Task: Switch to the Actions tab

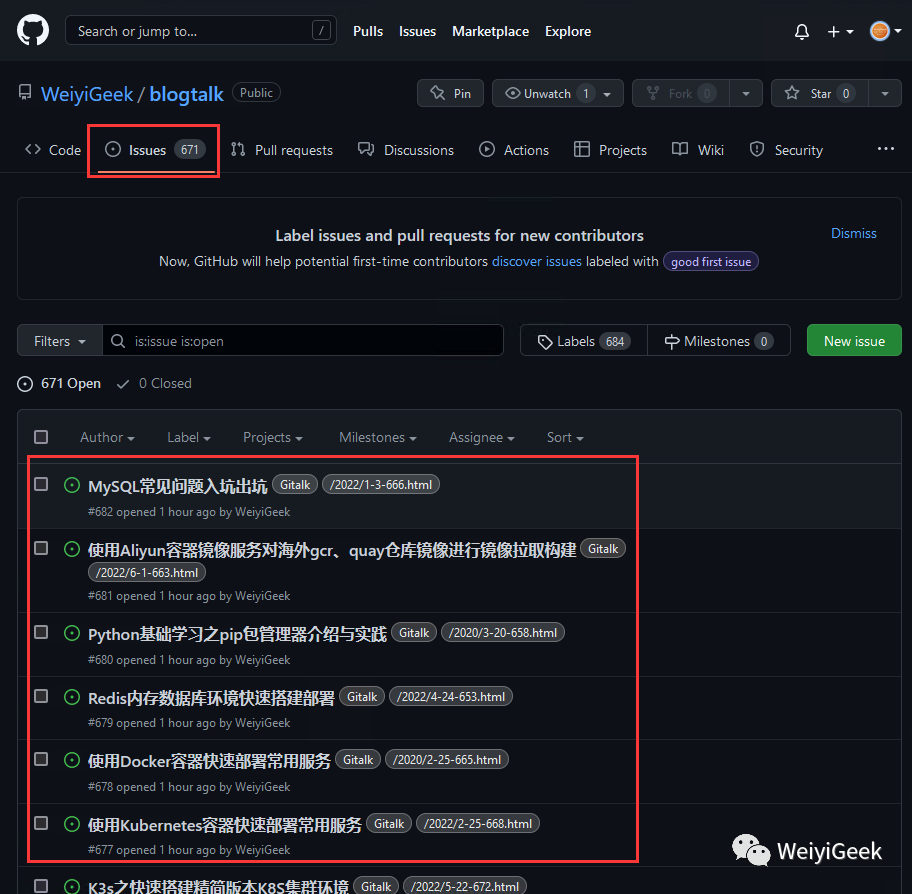Action: pyautogui.click(x=514, y=150)
